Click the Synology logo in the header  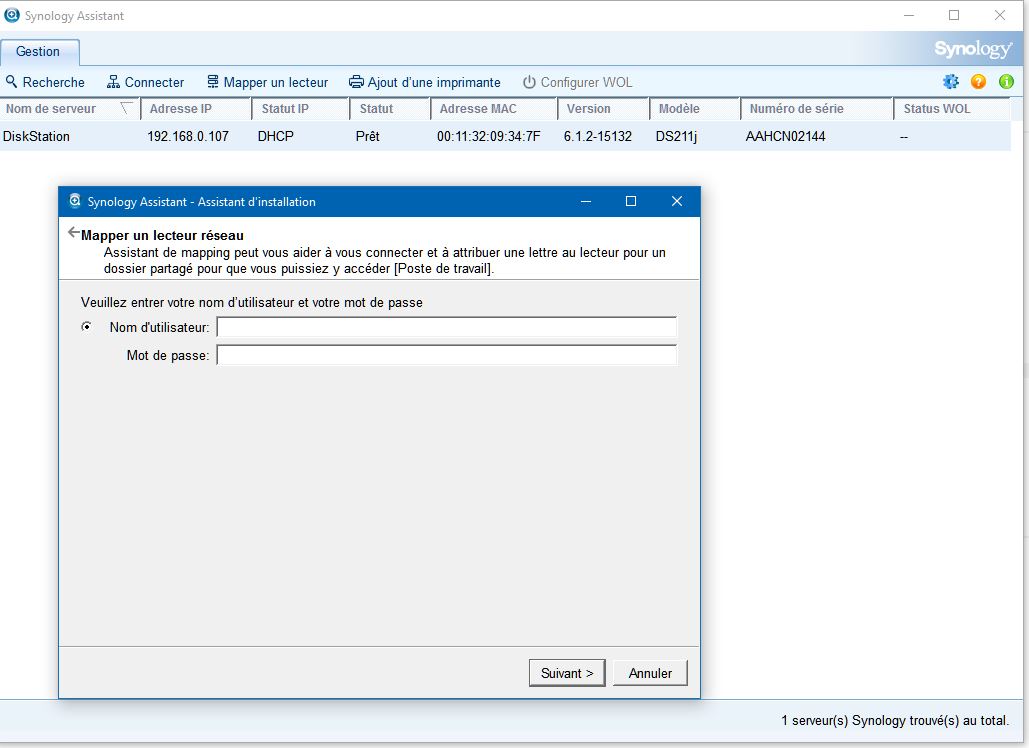pos(973,49)
